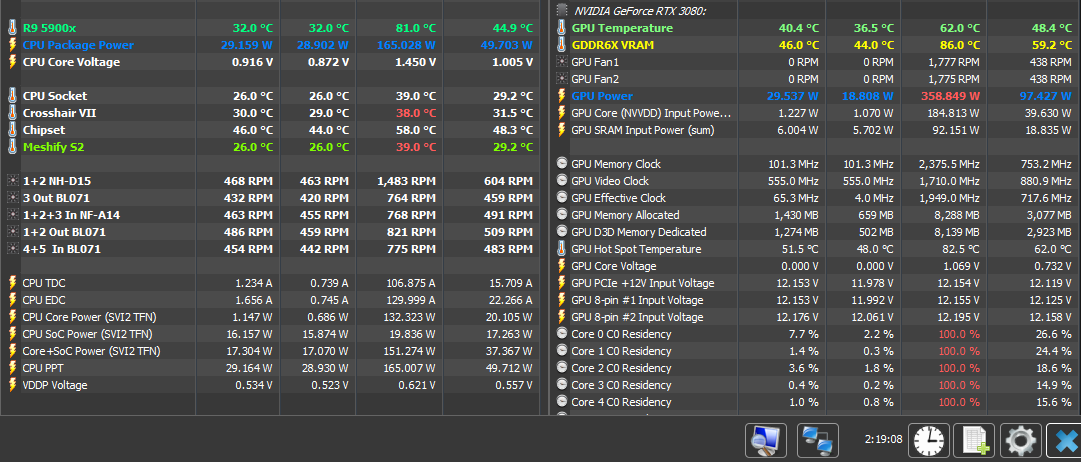The image size is (1081, 462).
Task: Click fan icon beside 3 Out BL071
Action: pyautogui.click(x=12, y=198)
